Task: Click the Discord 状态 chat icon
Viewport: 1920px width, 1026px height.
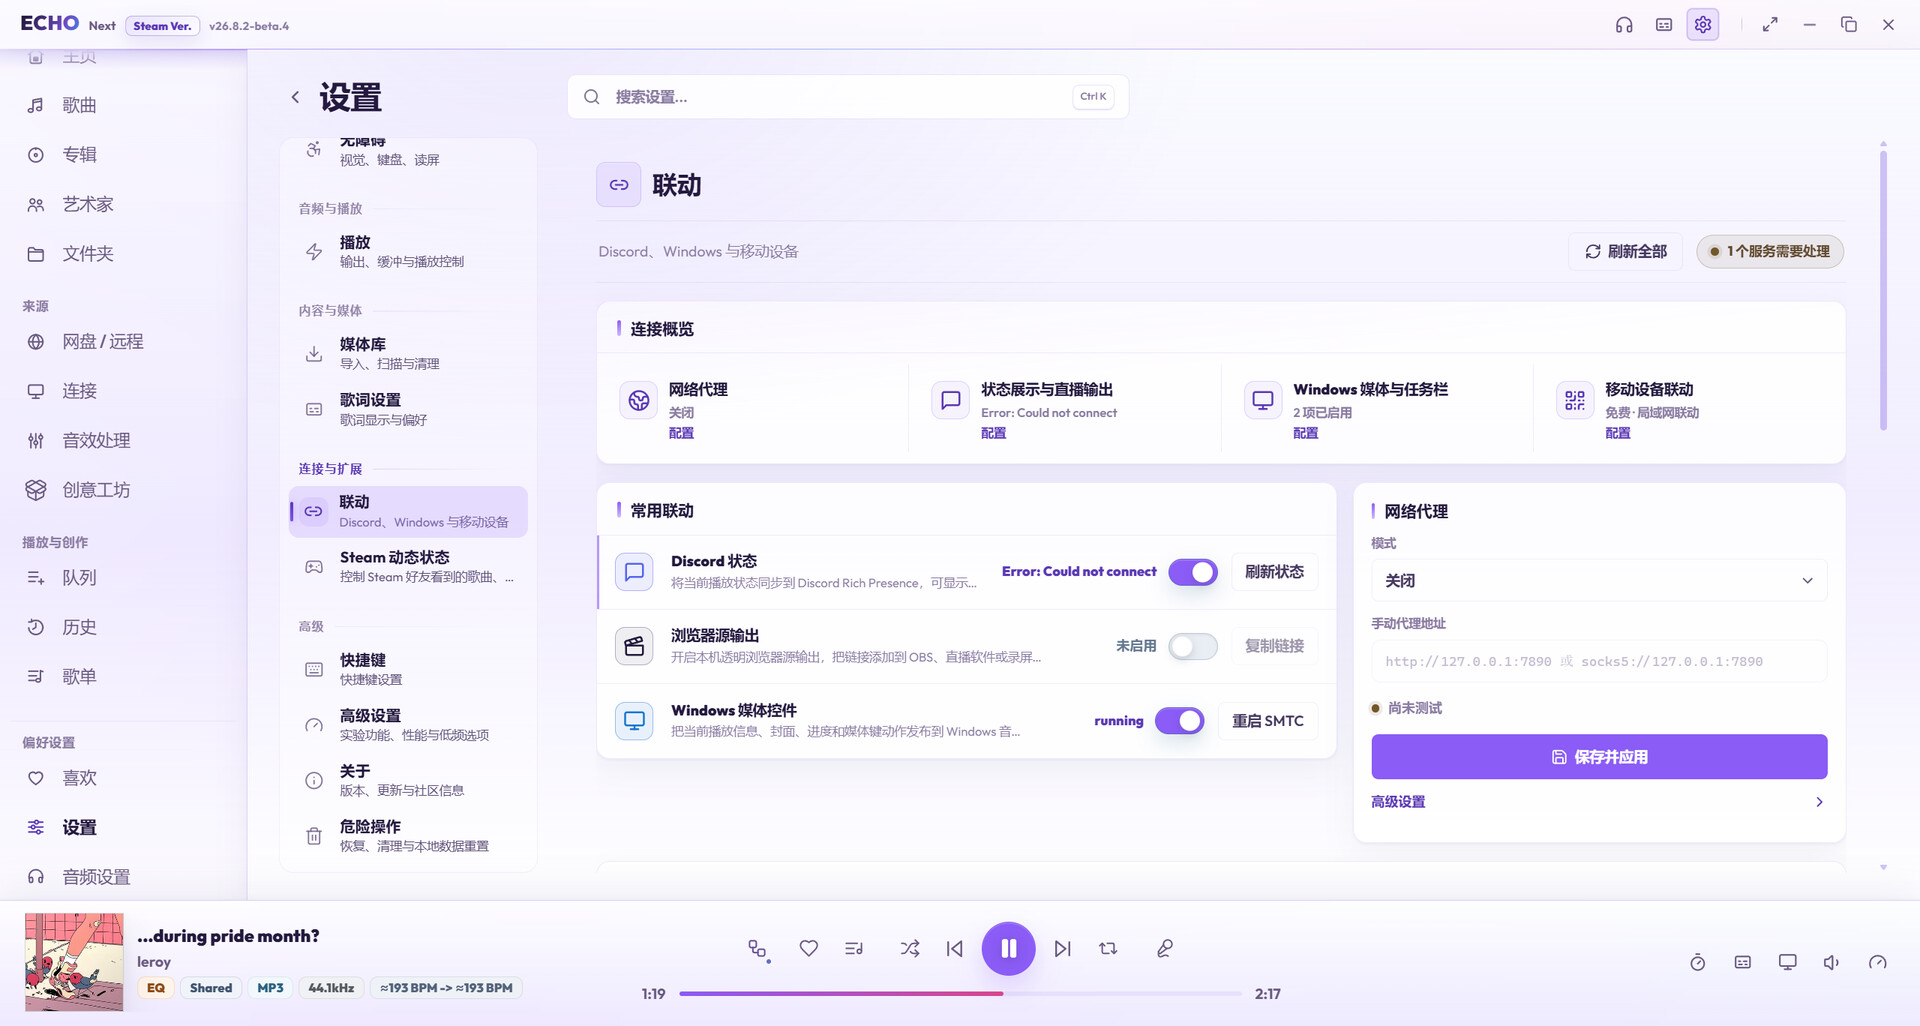Action: tap(634, 572)
